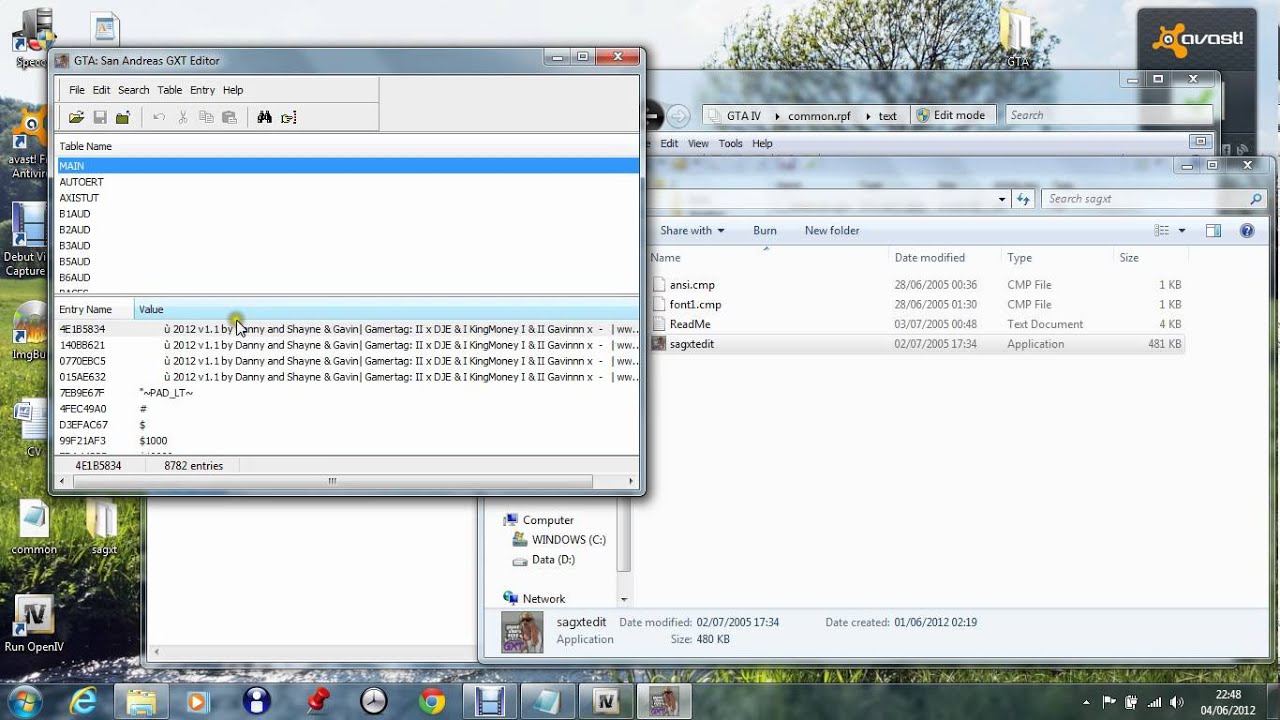Click the Open file icon in GXT Editor
1280x720 pixels.
coord(76,117)
